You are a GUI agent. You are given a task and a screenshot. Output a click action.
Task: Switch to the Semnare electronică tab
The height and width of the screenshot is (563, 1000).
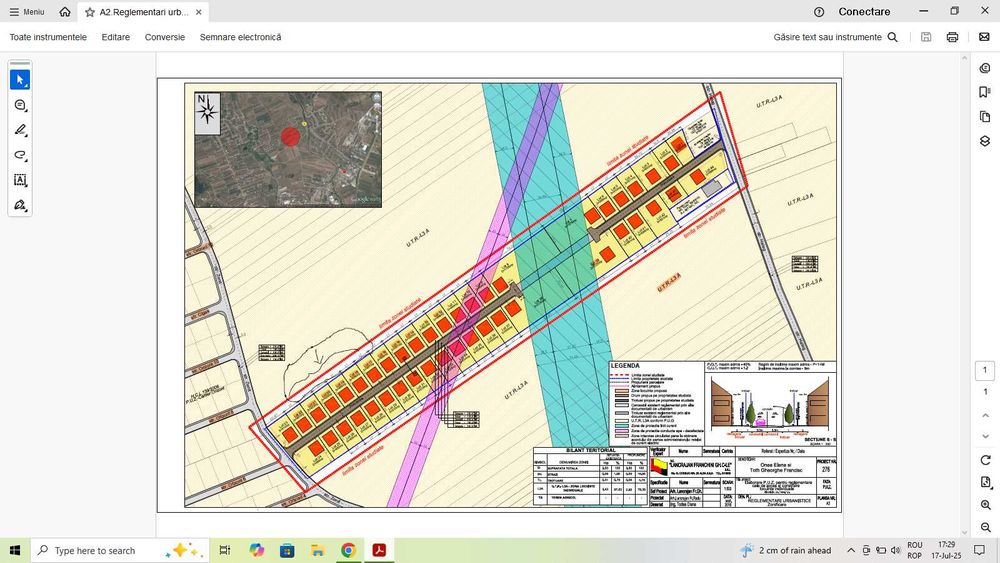[240, 37]
